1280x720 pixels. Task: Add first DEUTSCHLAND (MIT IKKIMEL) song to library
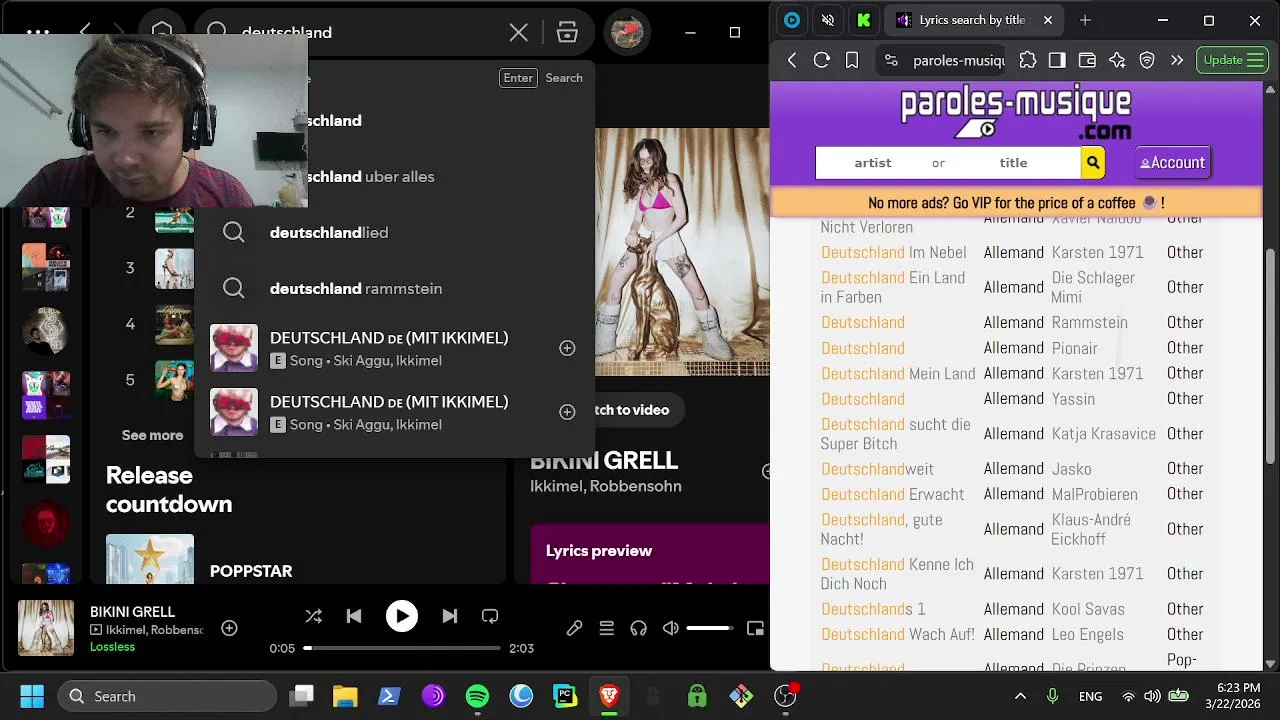(567, 348)
